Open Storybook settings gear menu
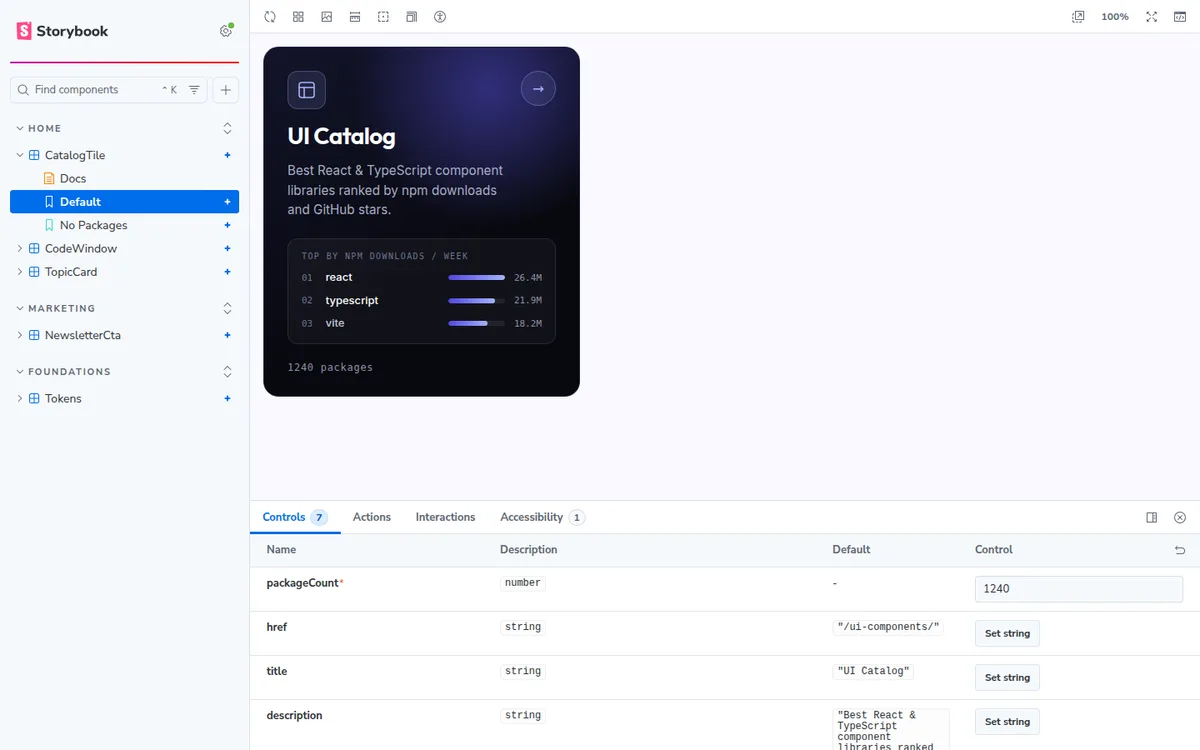The width and height of the screenshot is (1200, 750). pos(226,31)
